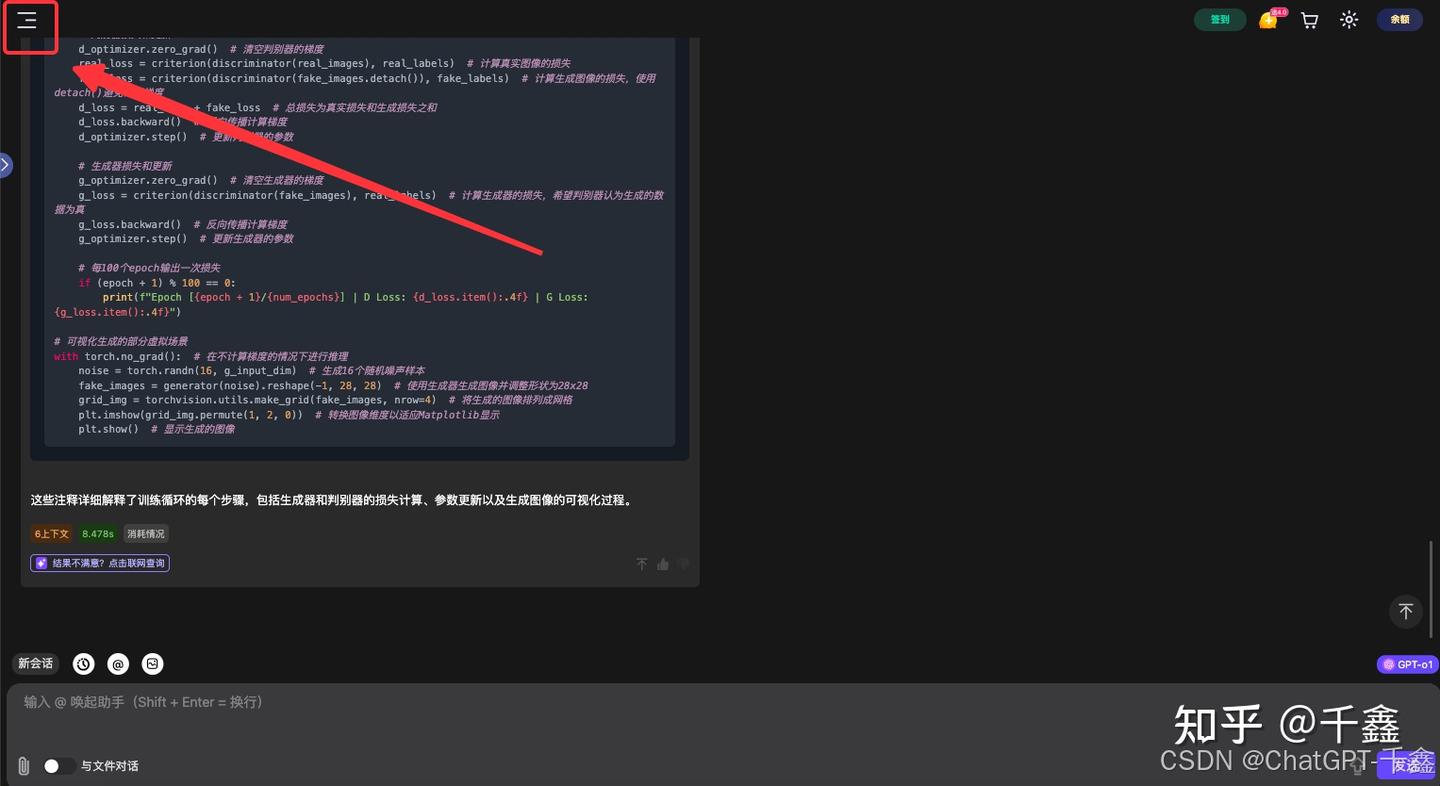Attach a file with the paperclip icon

tap(21, 765)
